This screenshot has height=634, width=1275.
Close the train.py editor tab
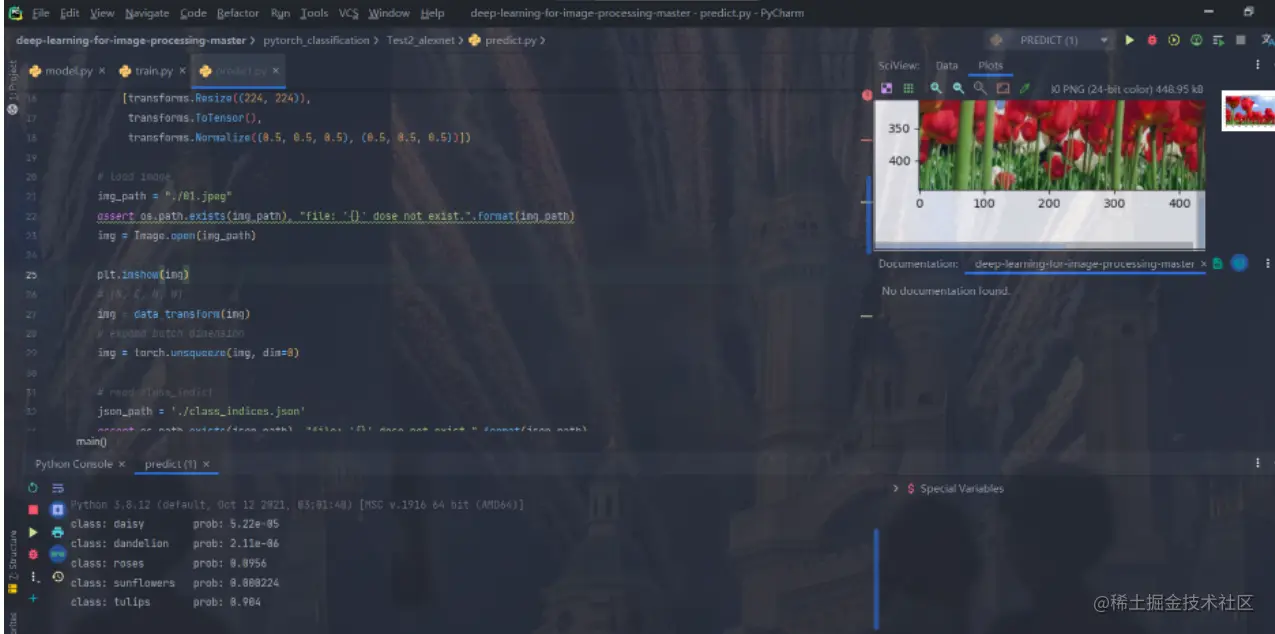182,72
